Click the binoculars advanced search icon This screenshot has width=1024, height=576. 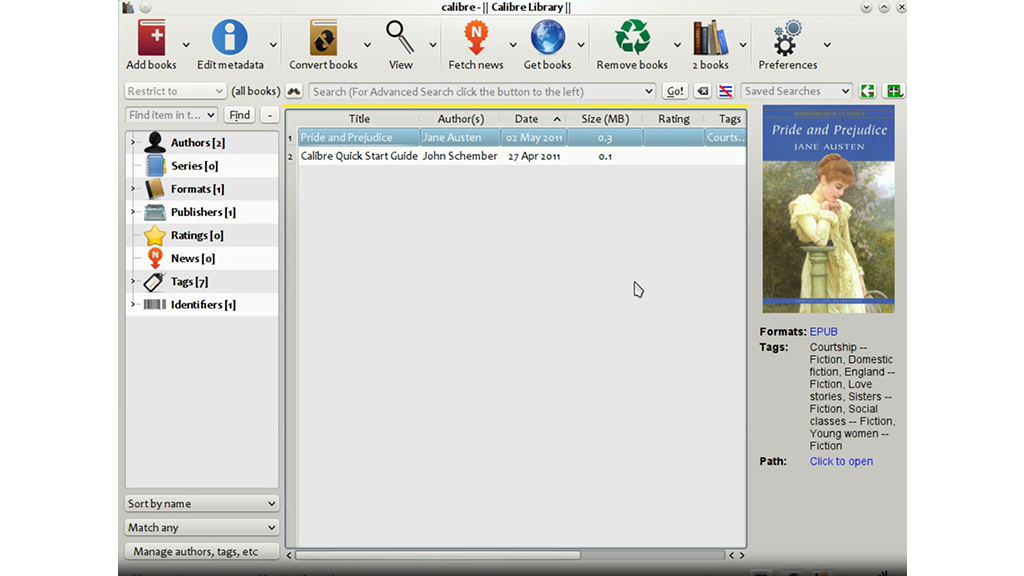click(294, 91)
